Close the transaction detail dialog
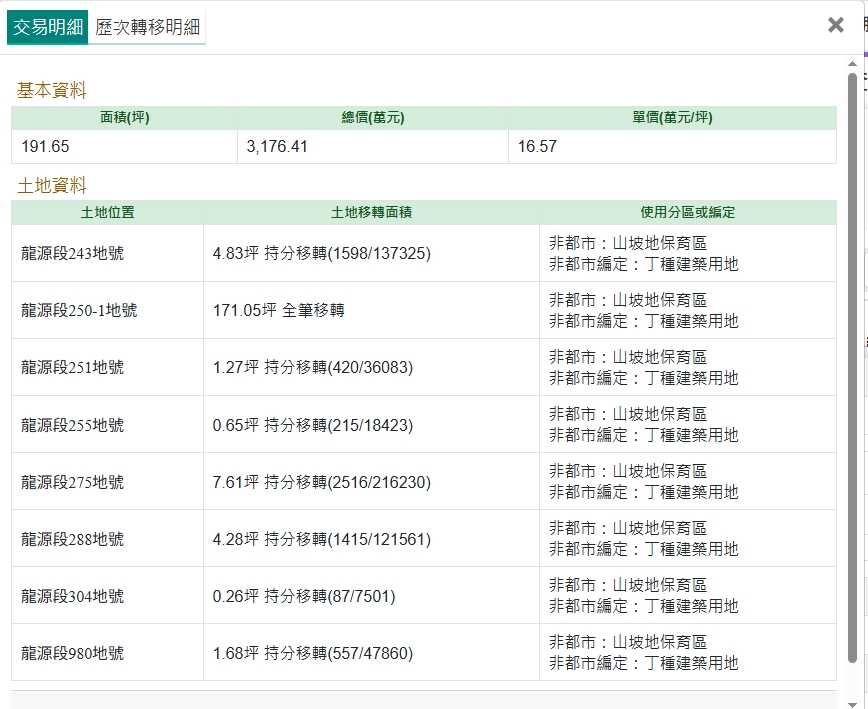868x709 pixels. coord(836,25)
